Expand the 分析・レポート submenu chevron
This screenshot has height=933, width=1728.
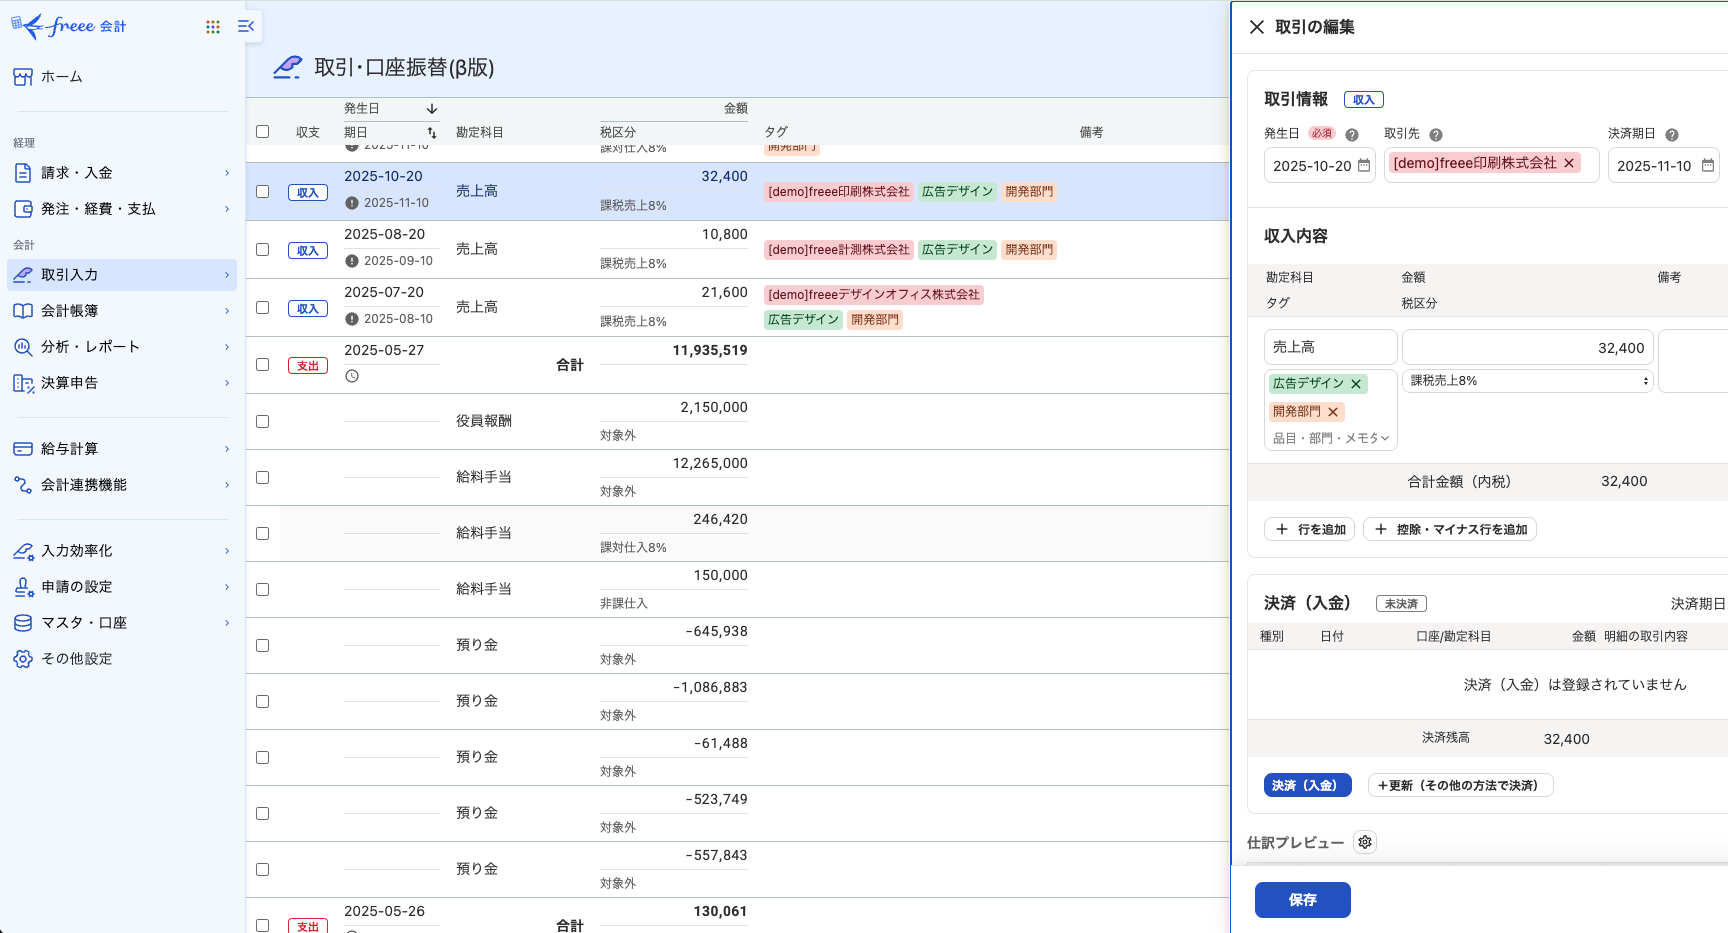[227, 347]
